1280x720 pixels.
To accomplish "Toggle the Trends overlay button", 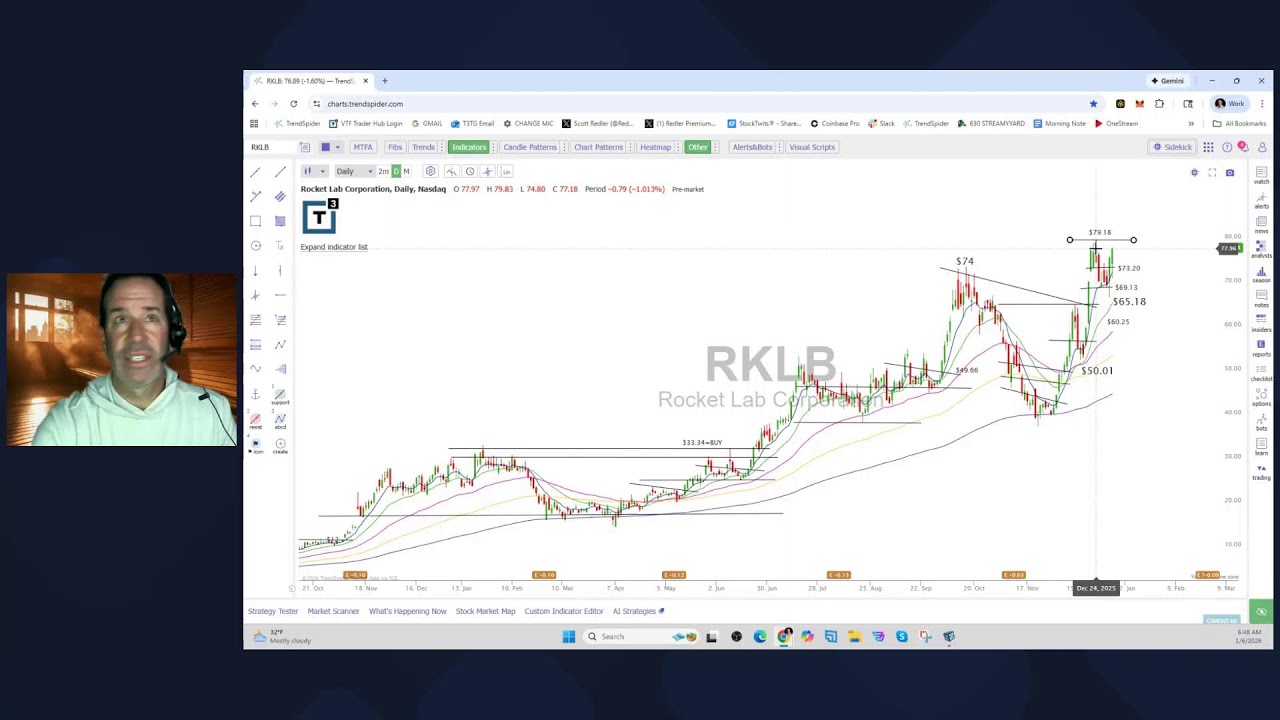I will (x=424, y=147).
